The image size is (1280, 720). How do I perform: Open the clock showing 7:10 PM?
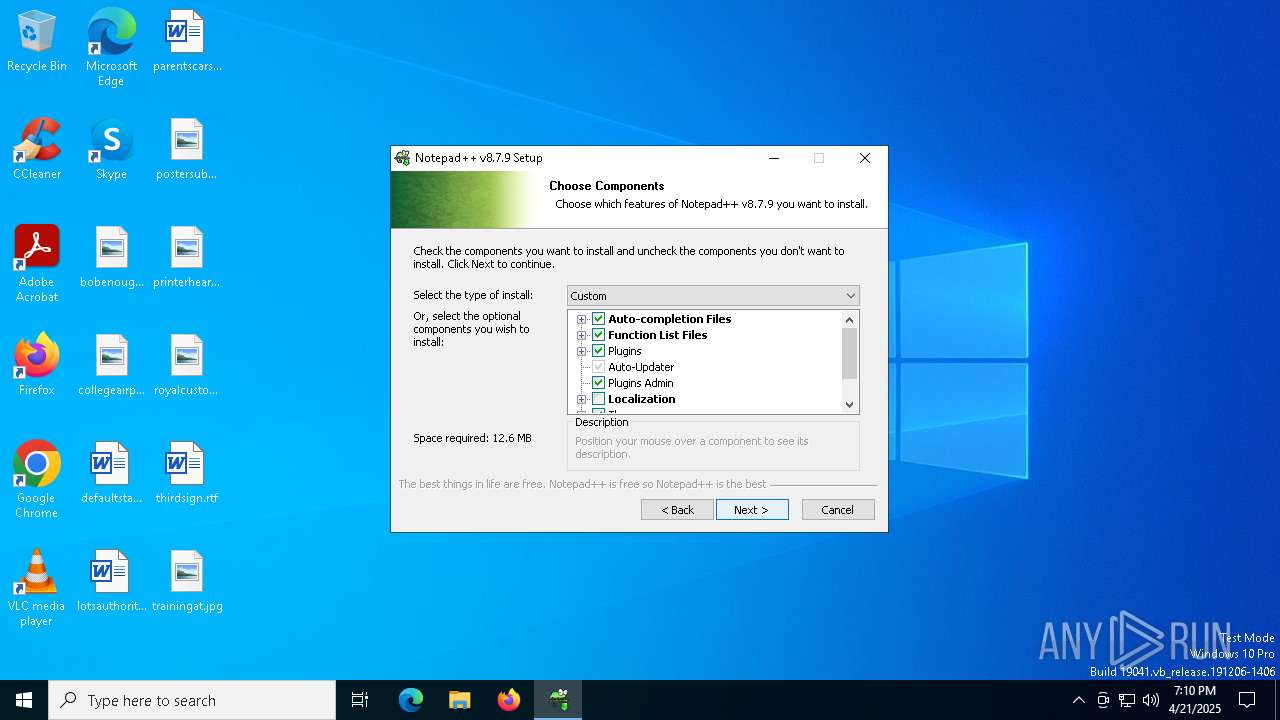point(1195,700)
